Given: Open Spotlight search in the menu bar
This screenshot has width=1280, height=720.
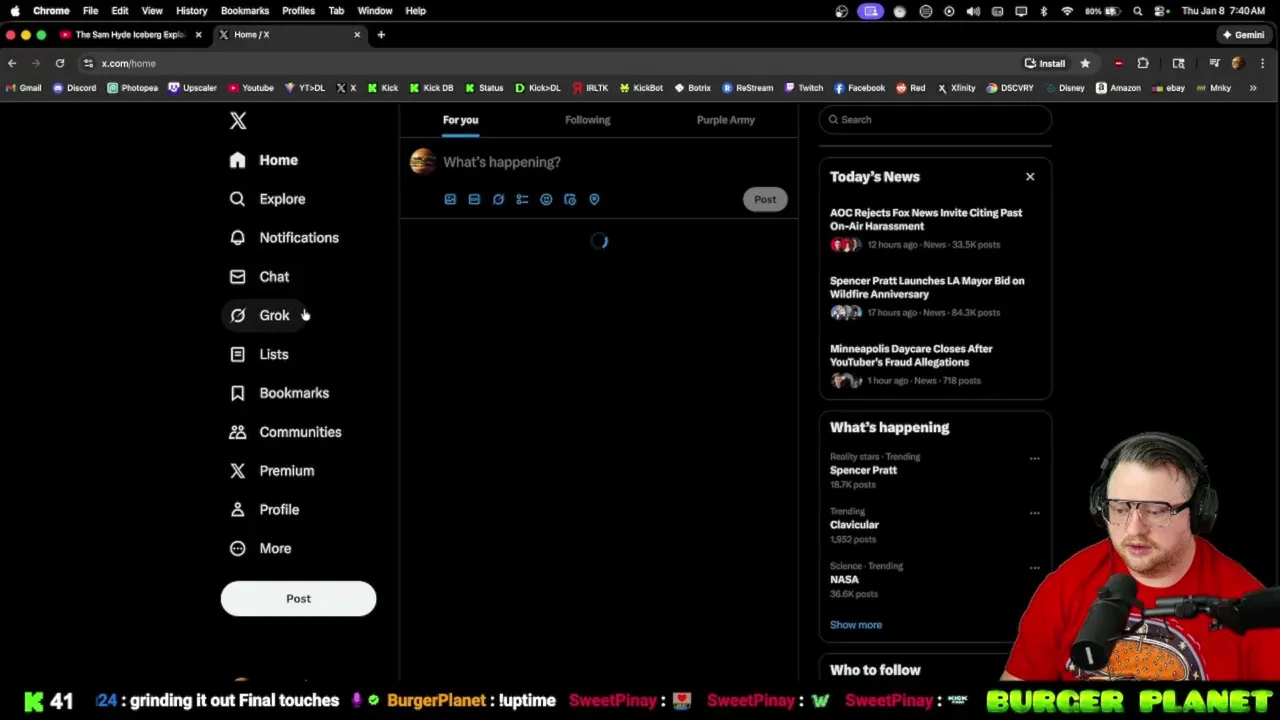Looking at the screenshot, I should (x=1138, y=11).
